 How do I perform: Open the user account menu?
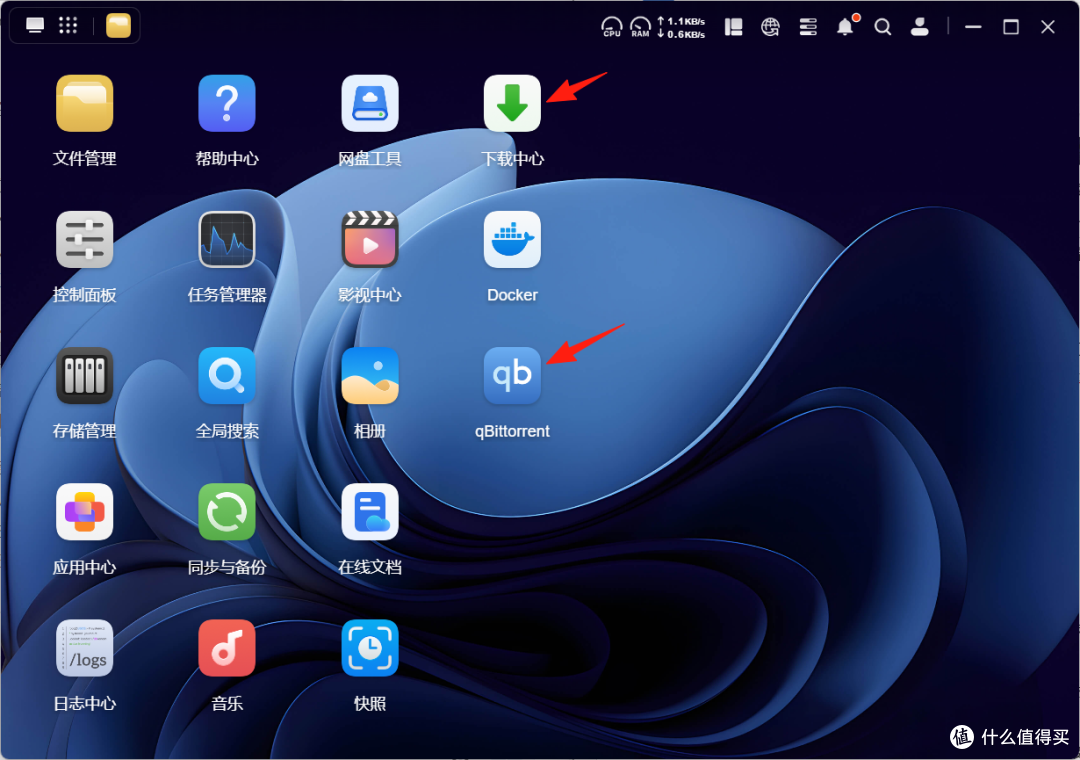point(920,27)
